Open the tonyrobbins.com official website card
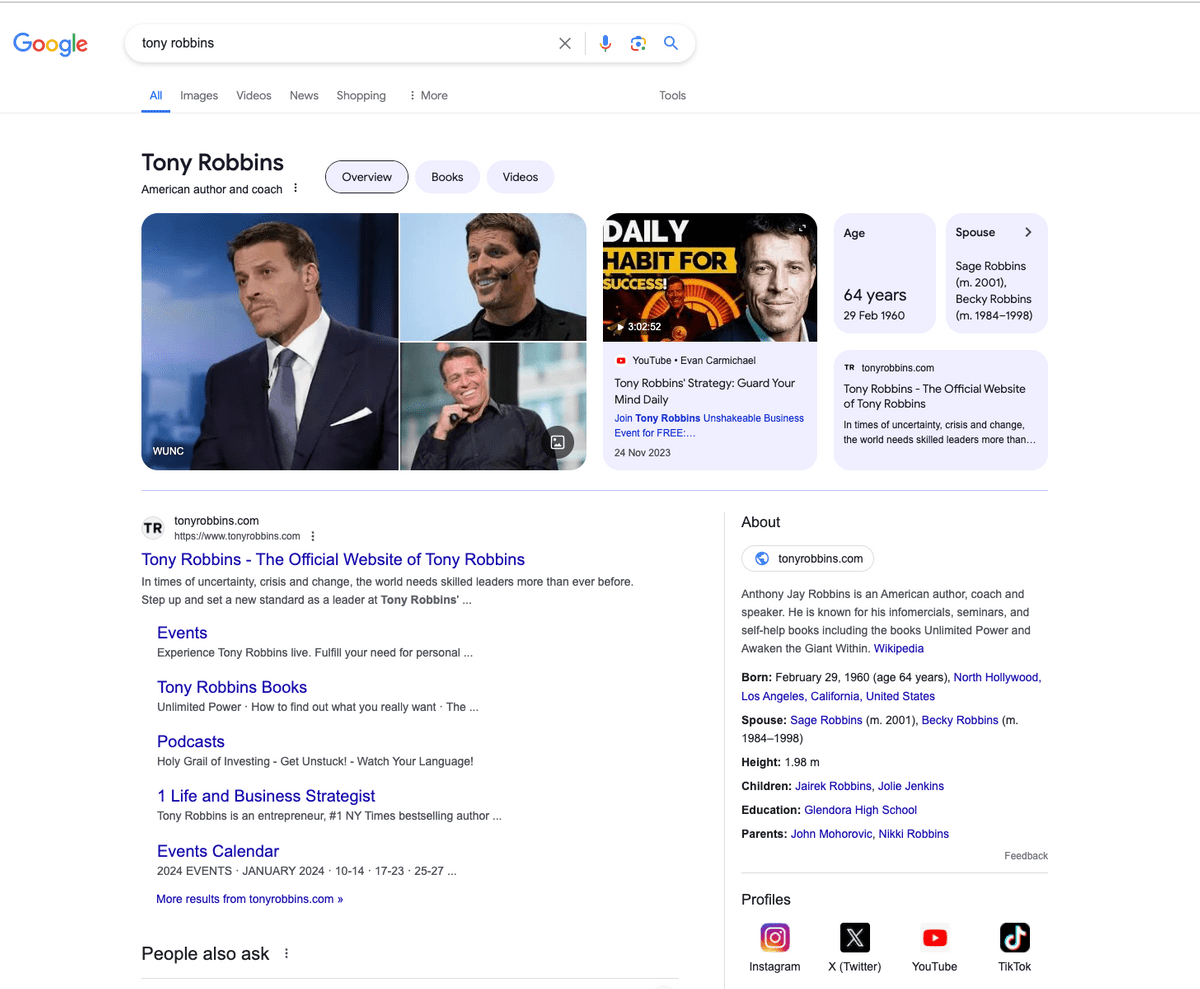1200x989 pixels. coord(941,410)
